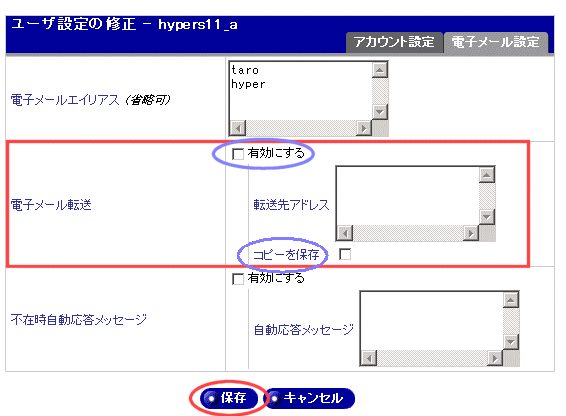Viewport: 566px width, 416px height.
Task: Enable the auto-reply 有効にする checkbox
Action: (238, 279)
